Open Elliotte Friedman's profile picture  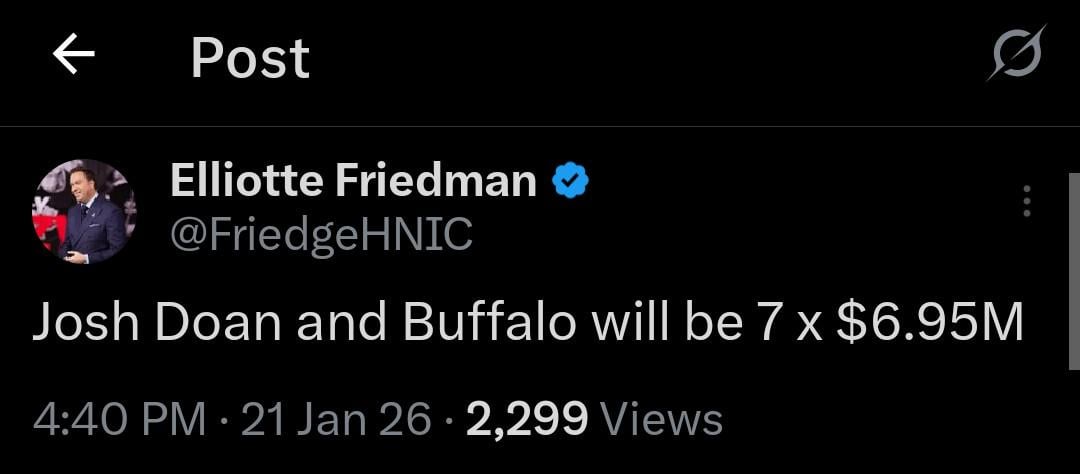click(x=84, y=212)
